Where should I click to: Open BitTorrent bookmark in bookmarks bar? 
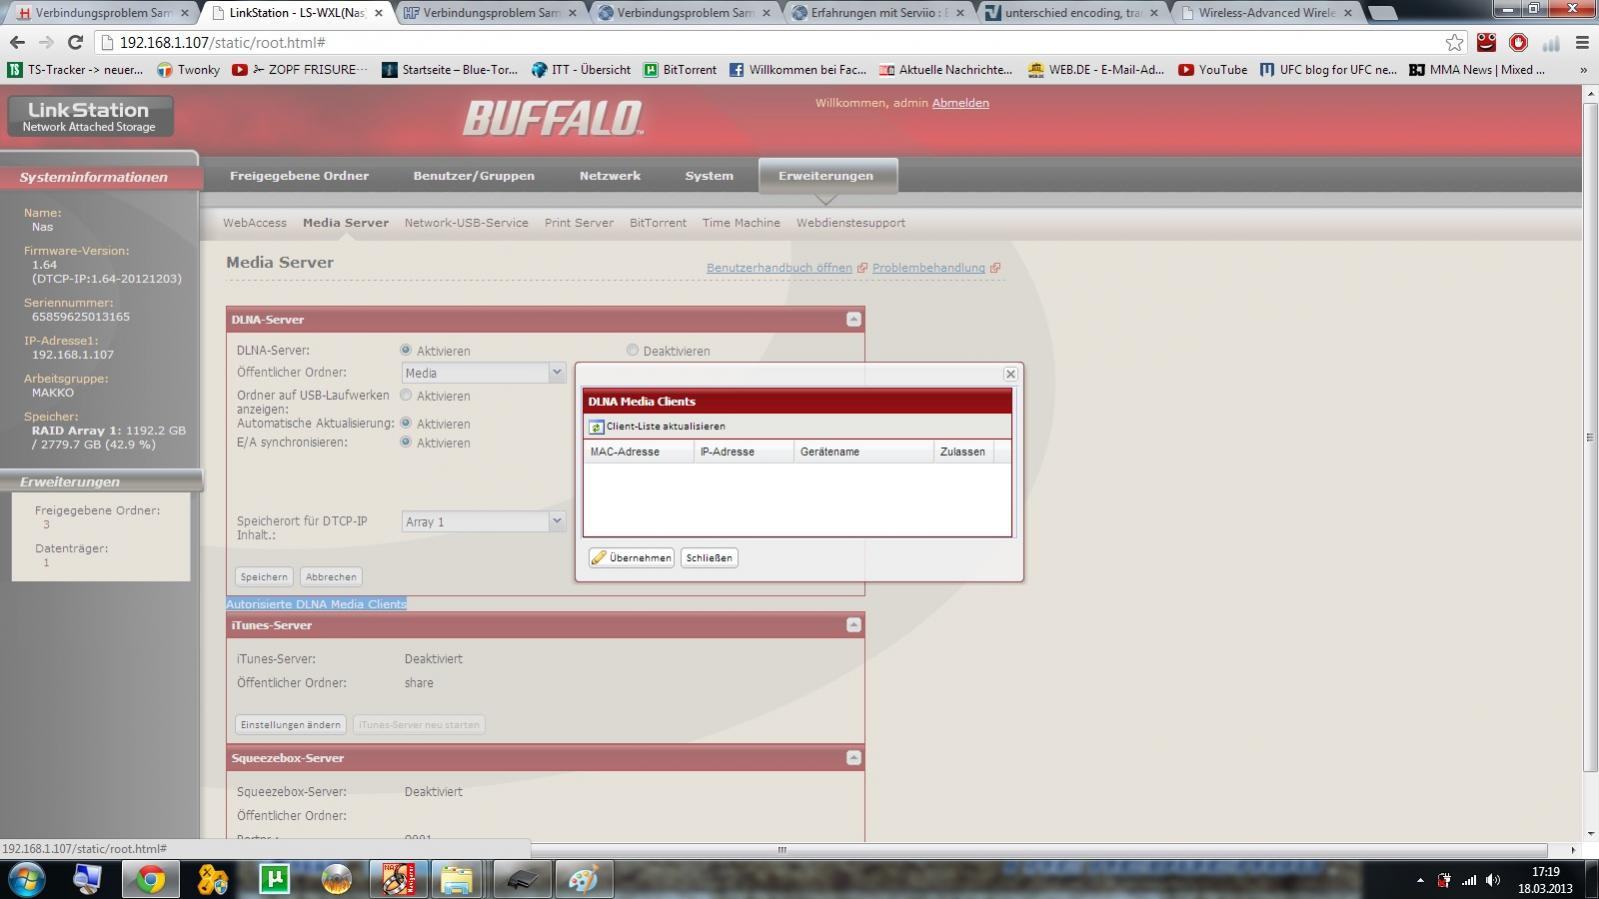(680, 70)
